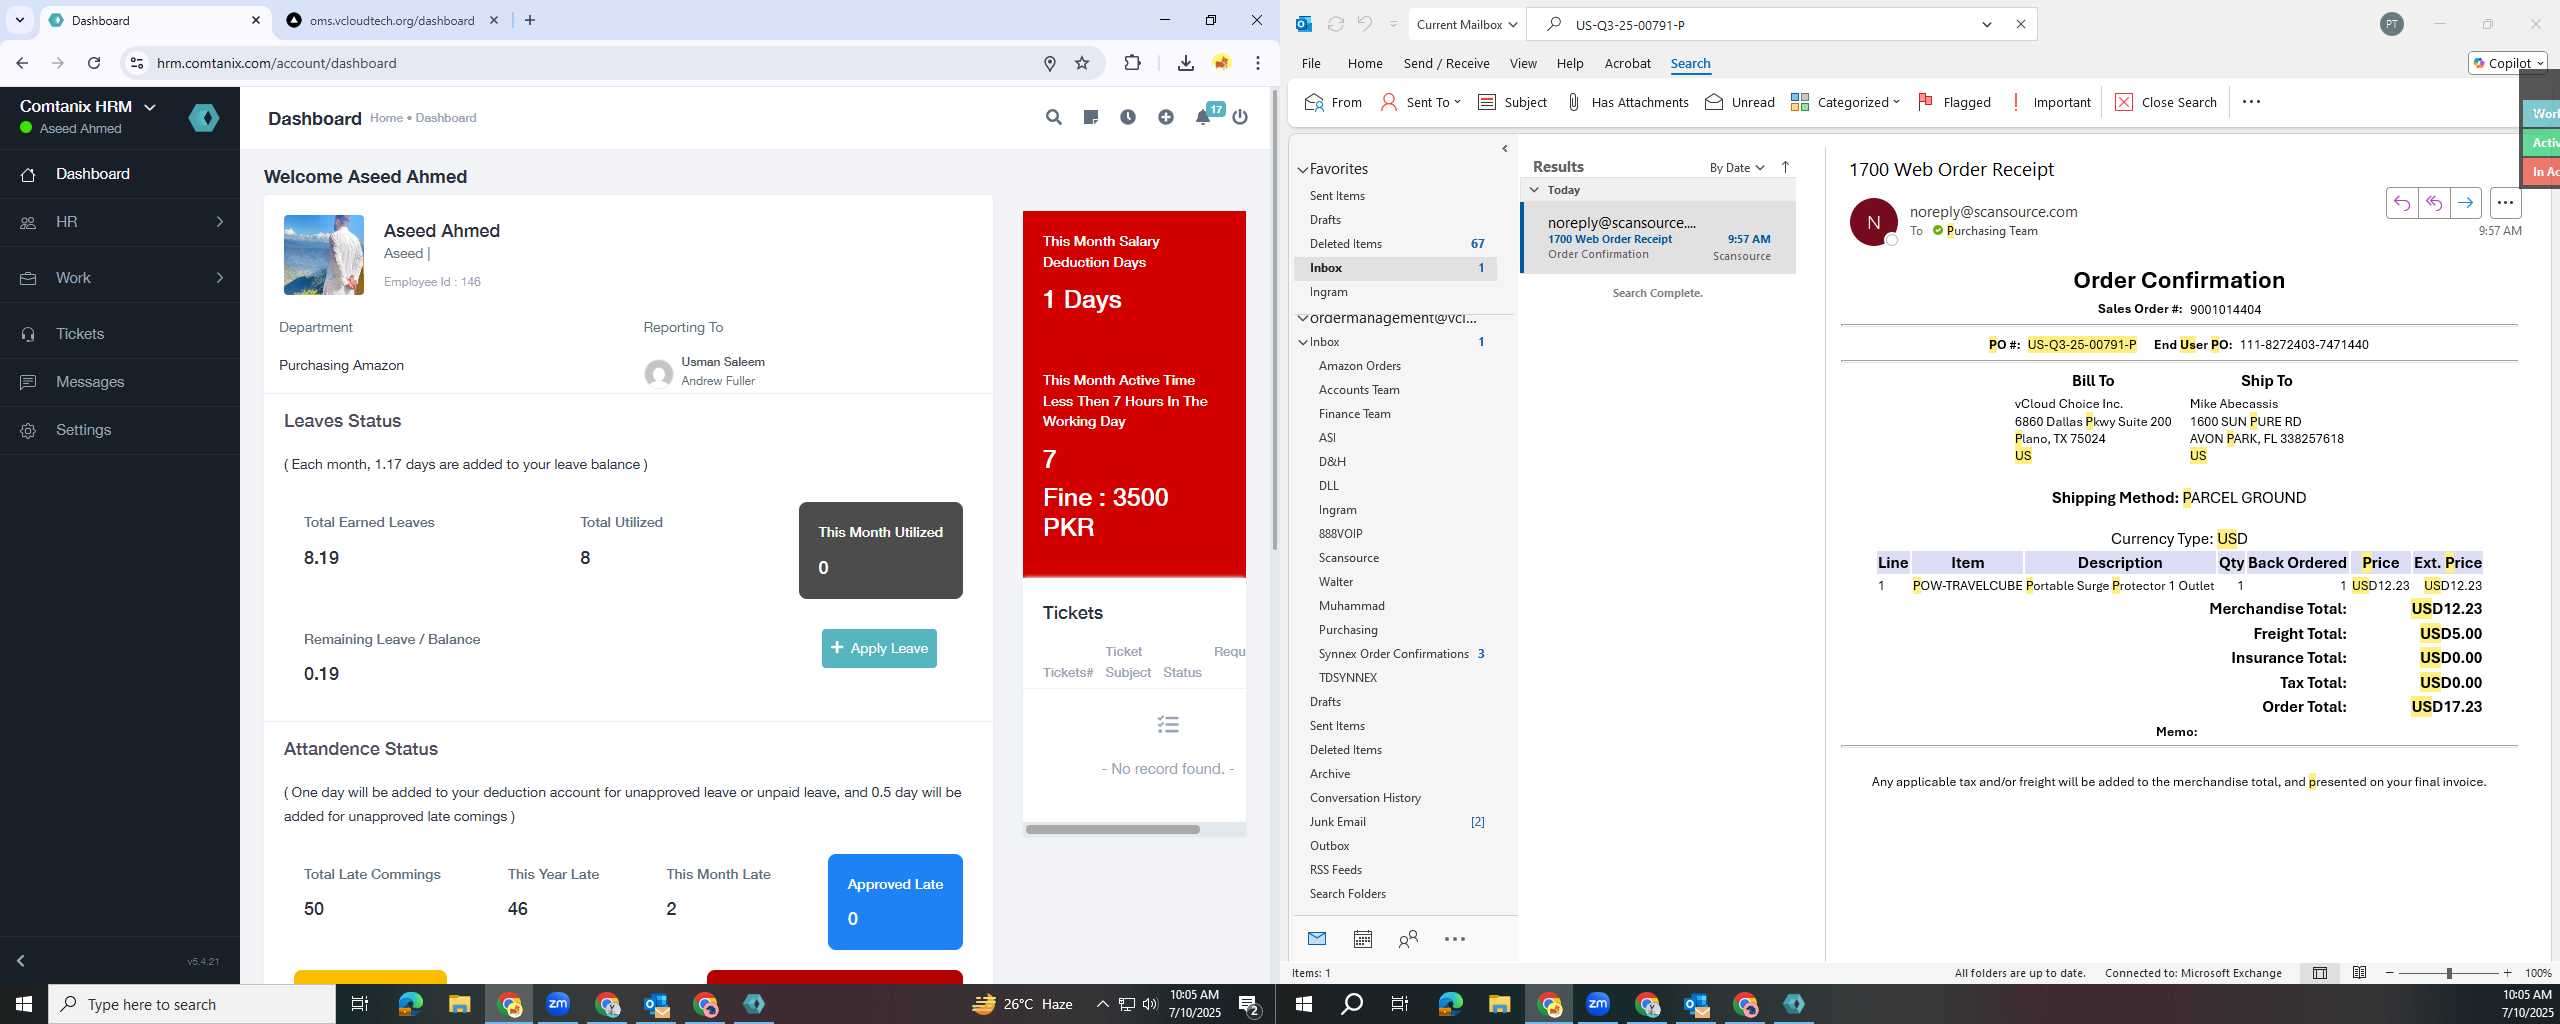
Task: Toggle Outlook normal view in status bar
Action: pyautogui.click(x=2319, y=973)
